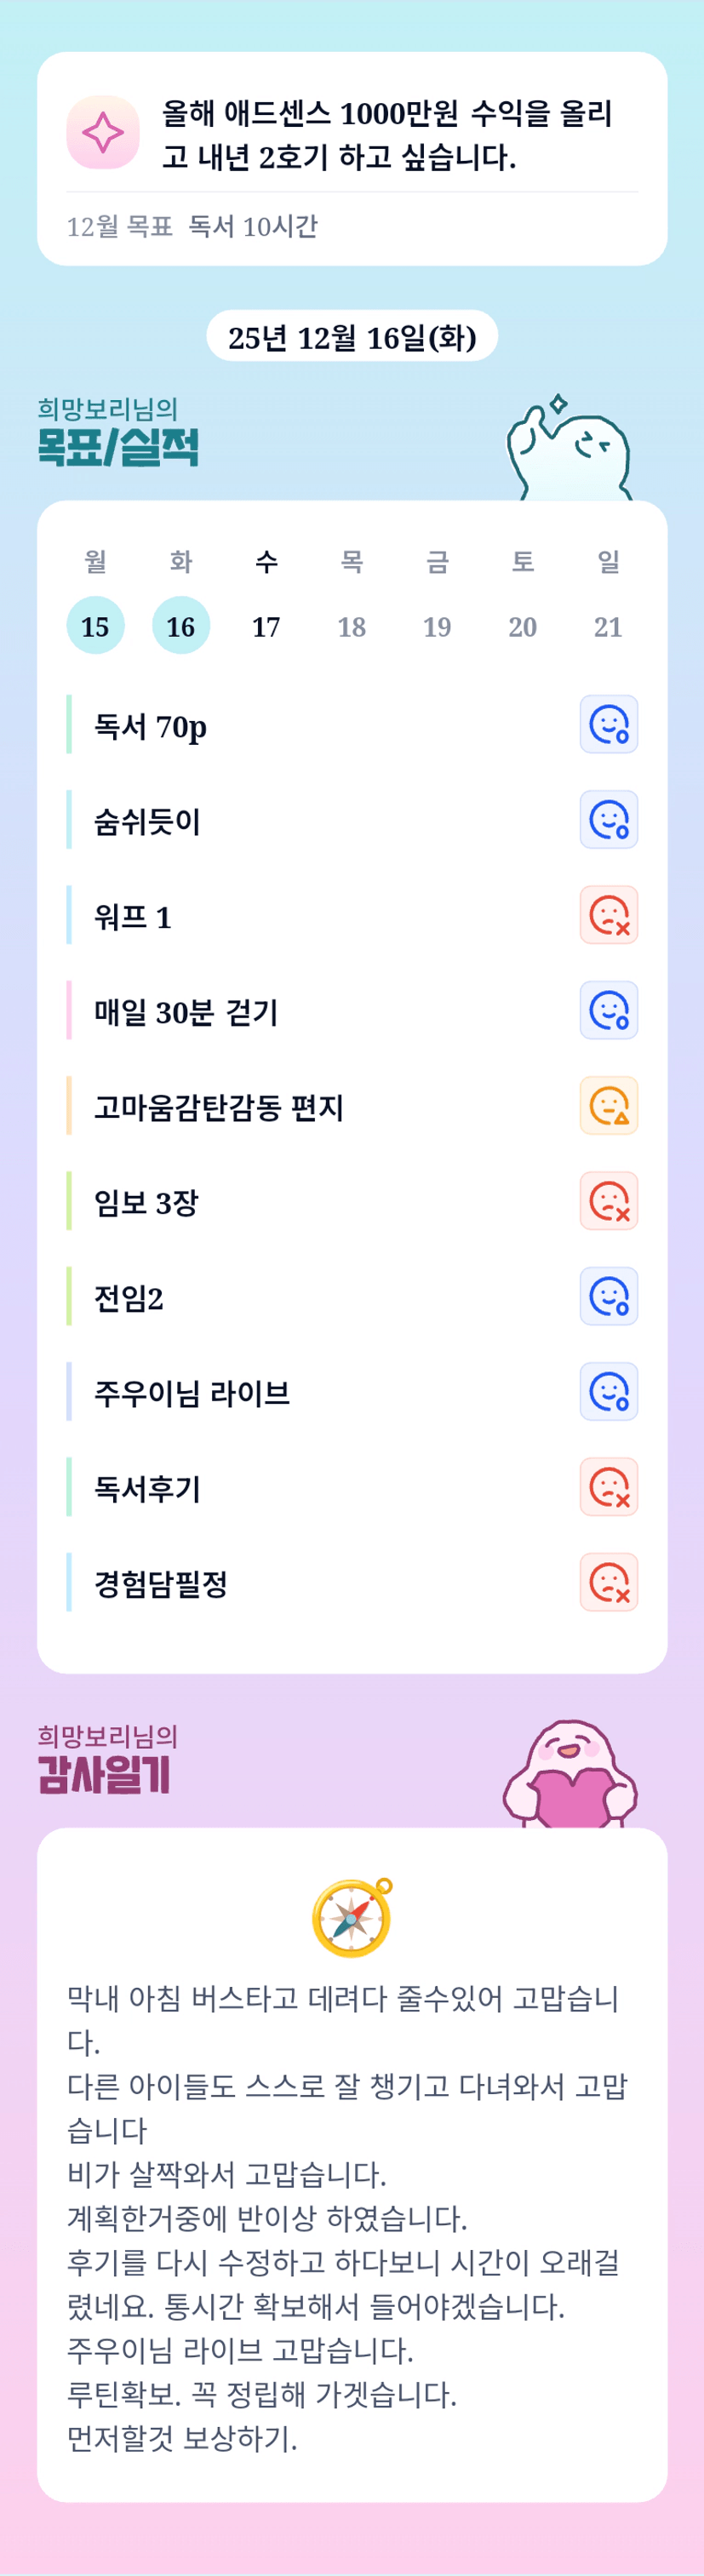Image resolution: width=704 pixels, height=2576 pixels.
Task: Click blue smiley icon for 전임2
Action: [608, 1296]
